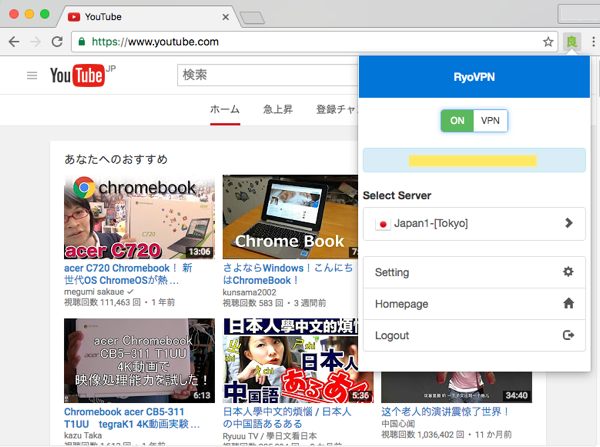Click the Select Server label
The width and height of the screenshot is (600, 447).
pos(397,196)
